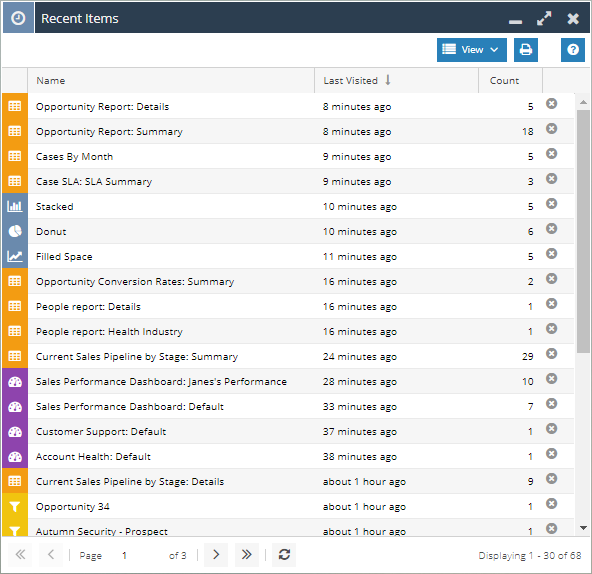Go to the next page
Image resolution: width=592 pixels, height=574 pixels.
pyautogui.click(x=216, y=555)
